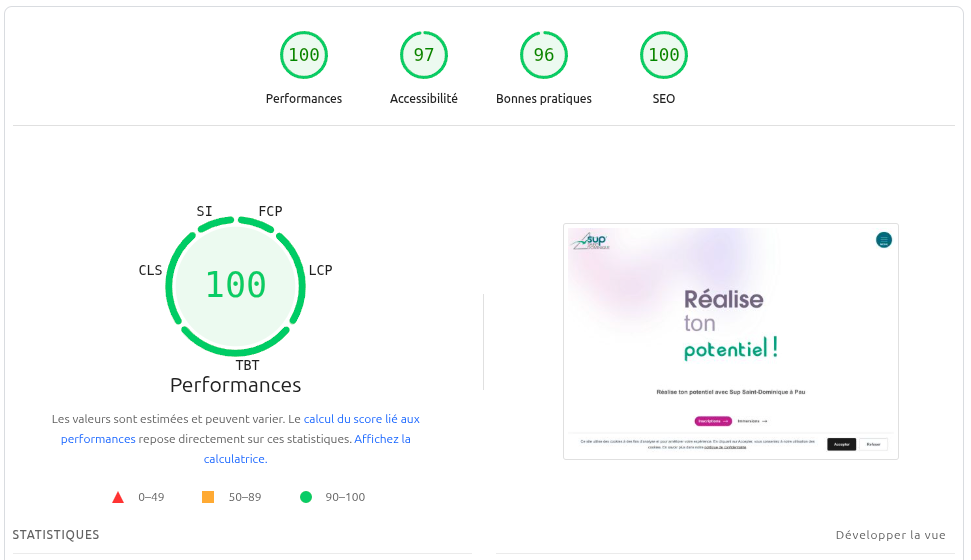Click the Refuser button in thumbnail
The width and height of the screenshot is (971, 560).
tap(873, 444)
